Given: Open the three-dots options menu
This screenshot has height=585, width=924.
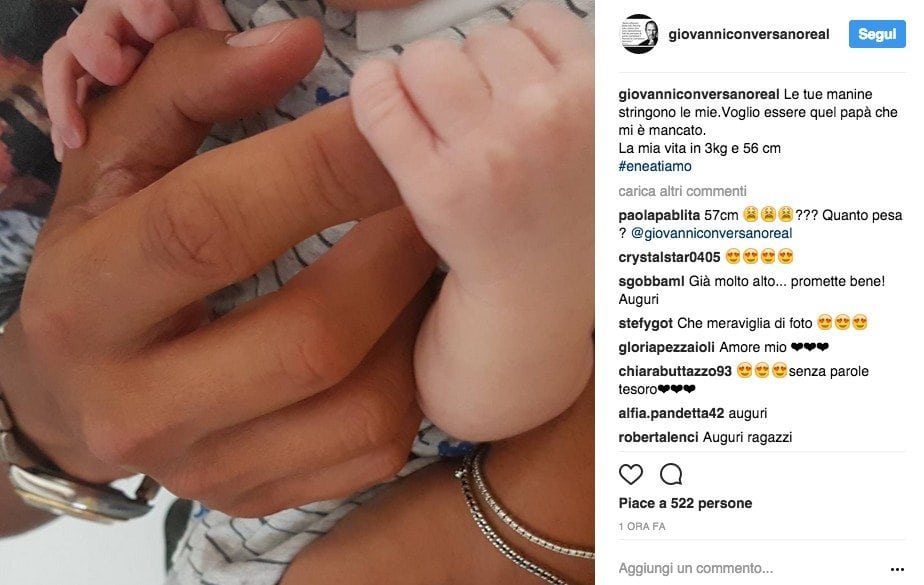Looking at the screenshot, I should pos(897,569).
